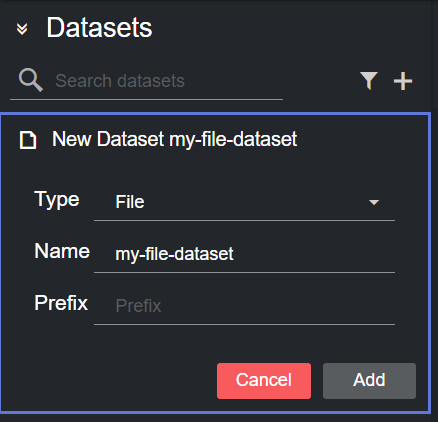Click the Type dropdown caret arrow
Screen dimensions: 438x422
click(x=374, y=202)
